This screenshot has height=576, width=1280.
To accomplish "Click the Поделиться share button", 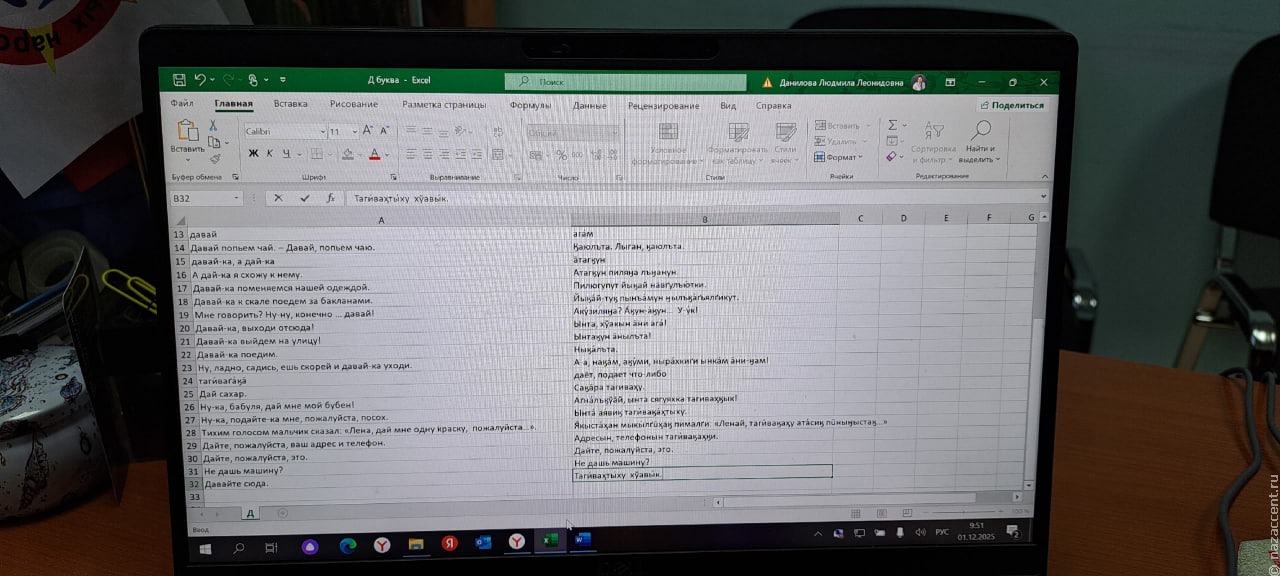I will click(x=1012, y=105).
